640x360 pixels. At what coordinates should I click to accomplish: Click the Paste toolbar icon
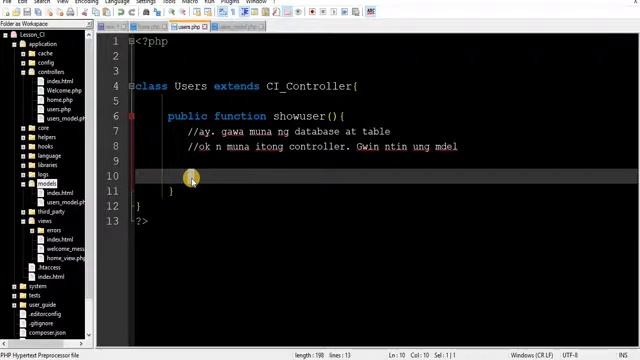click(106, 12)
